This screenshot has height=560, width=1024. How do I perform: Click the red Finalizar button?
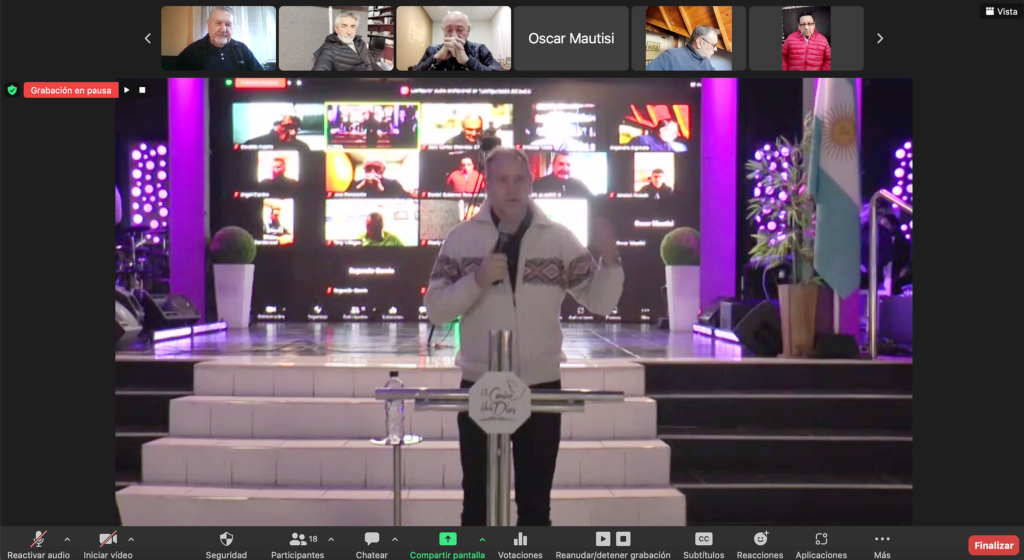coord(993,545)
